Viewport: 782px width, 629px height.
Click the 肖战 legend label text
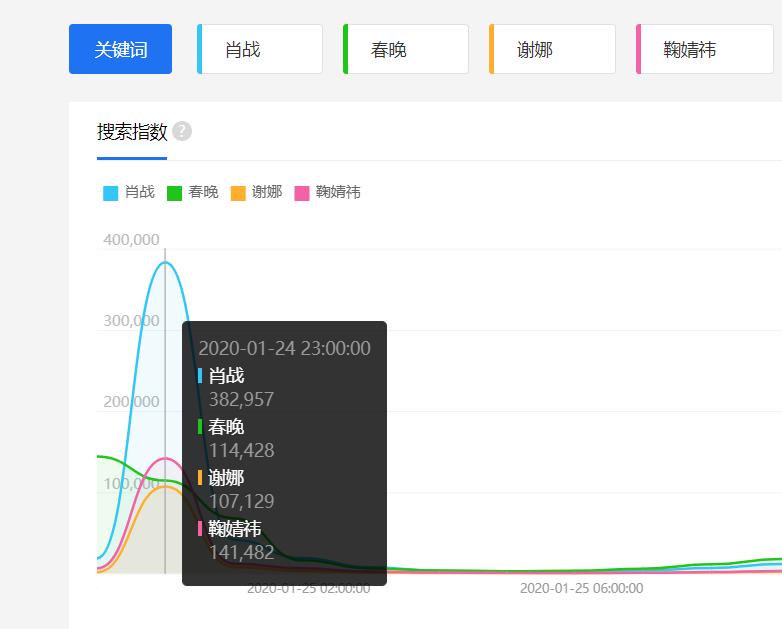pos(140,192)
